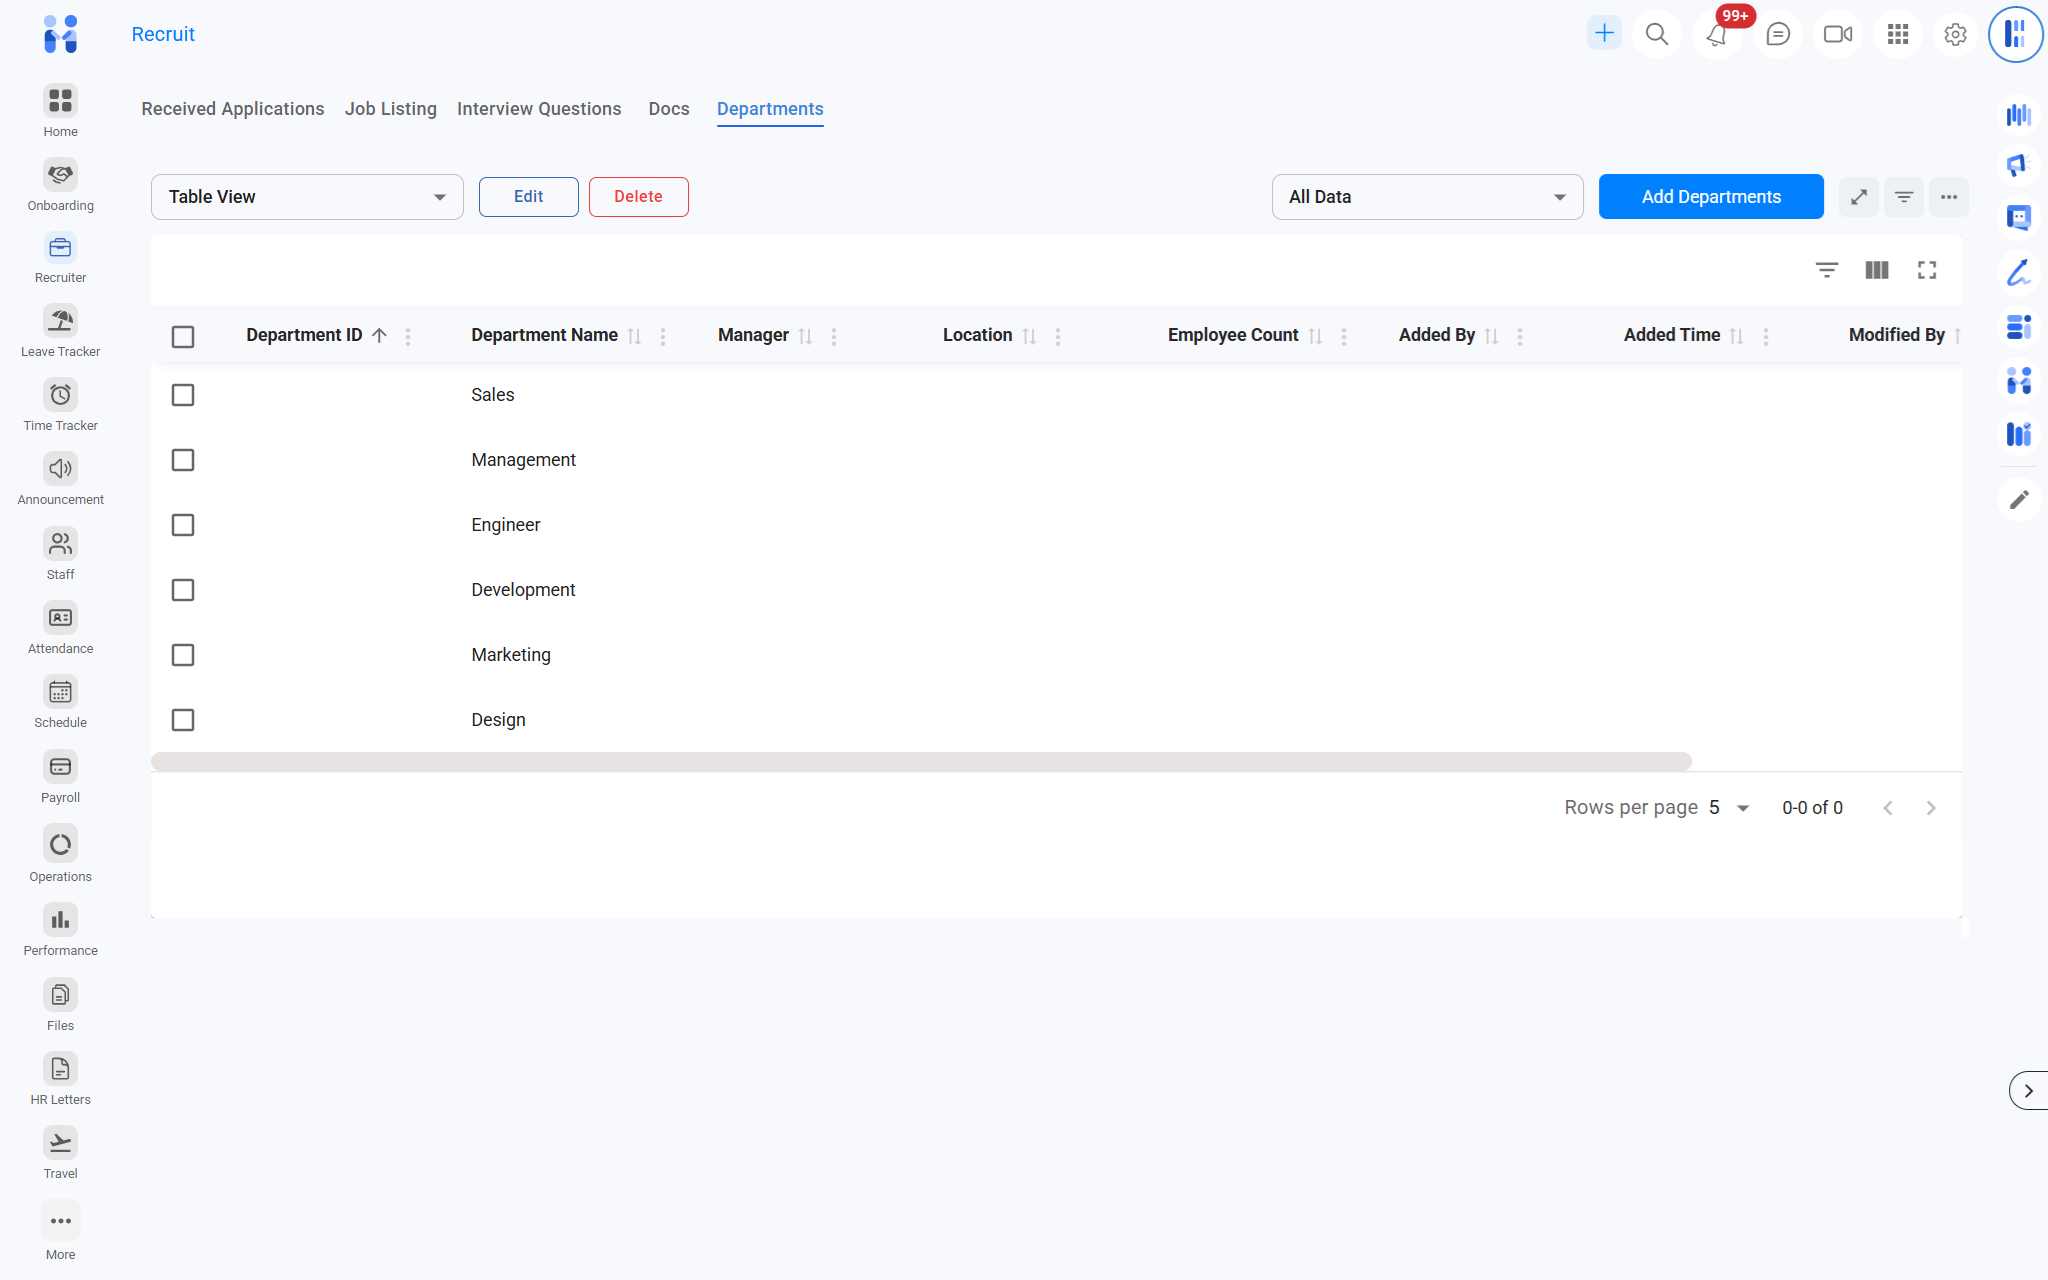The image size is (2048, 1280).
Task: Toggle the select-all header checkbox
Action: click(183, 337)
